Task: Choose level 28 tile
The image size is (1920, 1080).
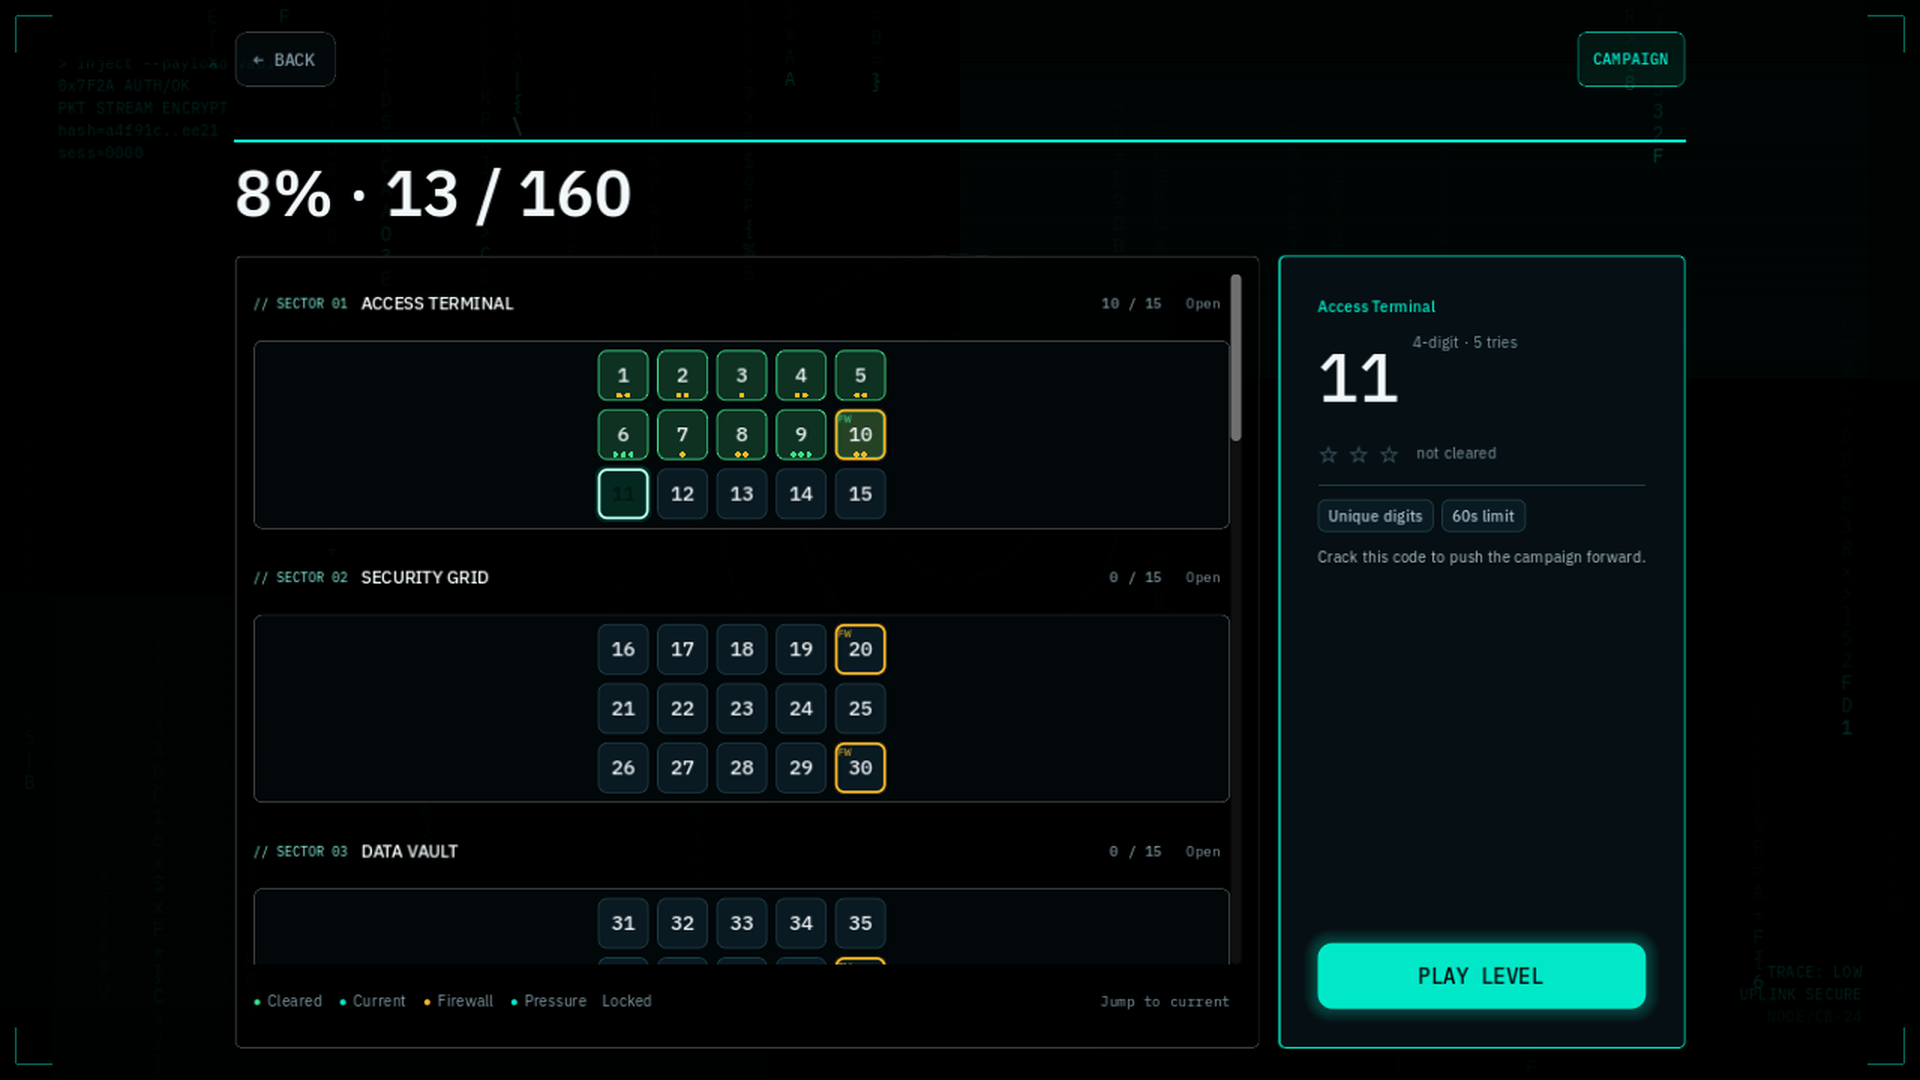Action: click(x=742, y=768)
